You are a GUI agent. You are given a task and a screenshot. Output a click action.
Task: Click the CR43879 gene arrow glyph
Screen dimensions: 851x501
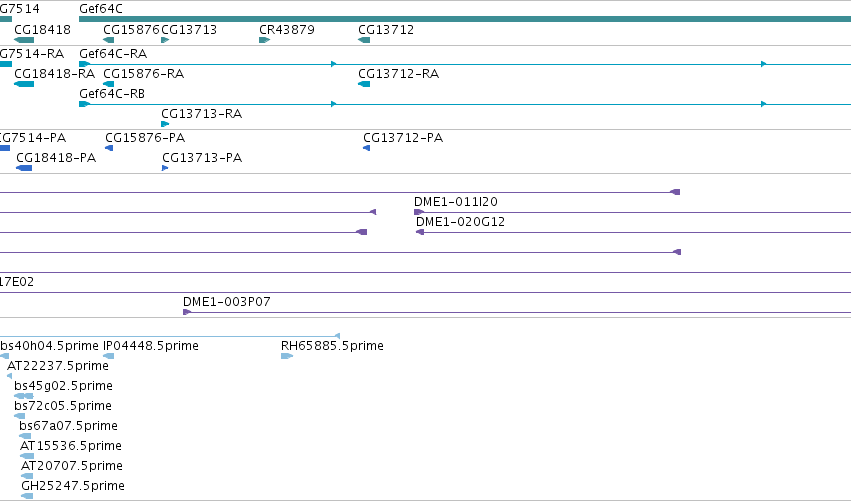pyautogui.click(x=264, y=40)
